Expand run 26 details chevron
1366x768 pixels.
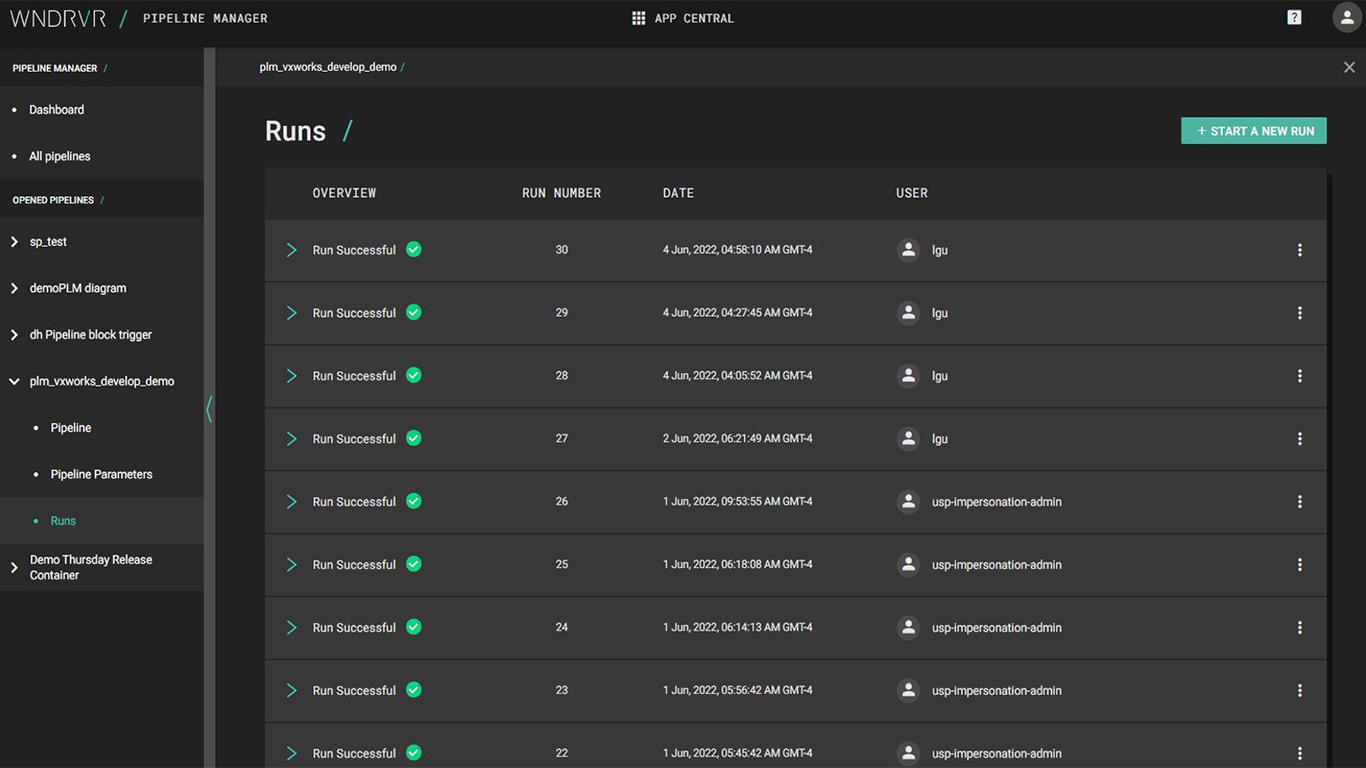point(292,502)
